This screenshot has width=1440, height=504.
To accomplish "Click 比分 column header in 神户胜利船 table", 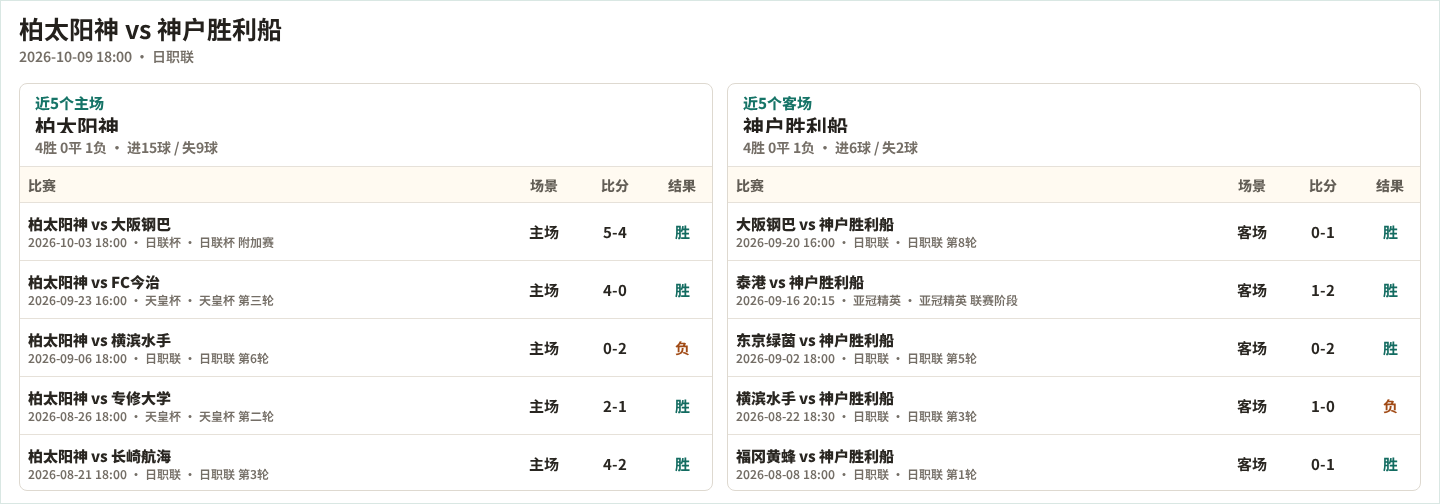I will (1323, 185).
